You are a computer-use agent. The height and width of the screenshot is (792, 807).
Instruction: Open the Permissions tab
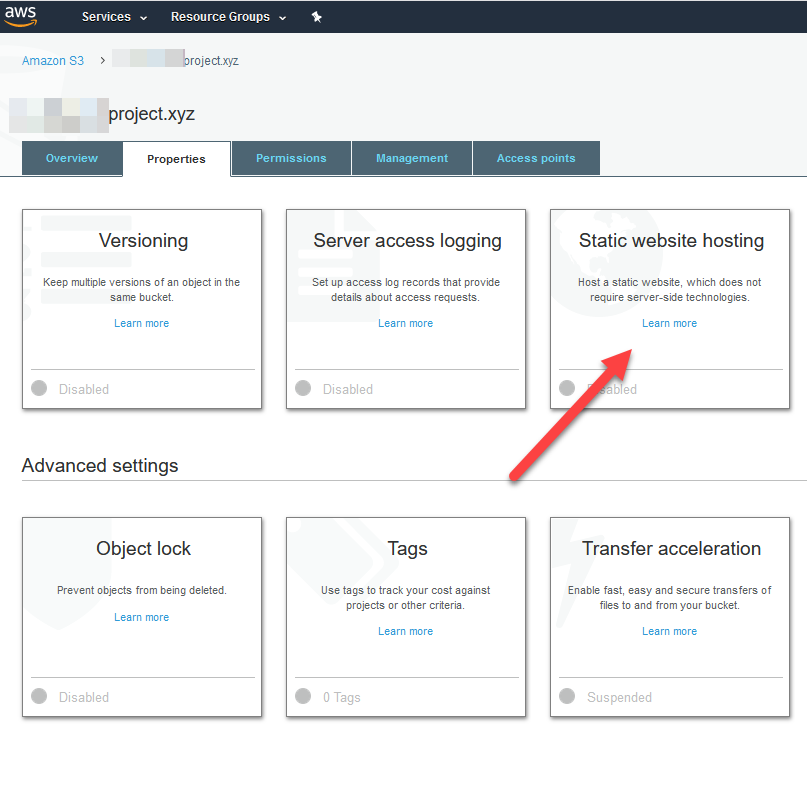click(291, 158)
